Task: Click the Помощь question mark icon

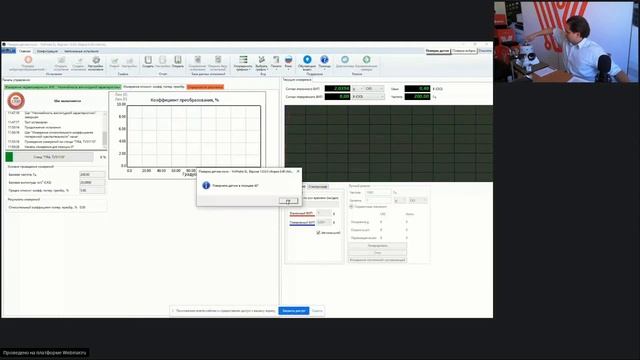Action: coord(324,60)
